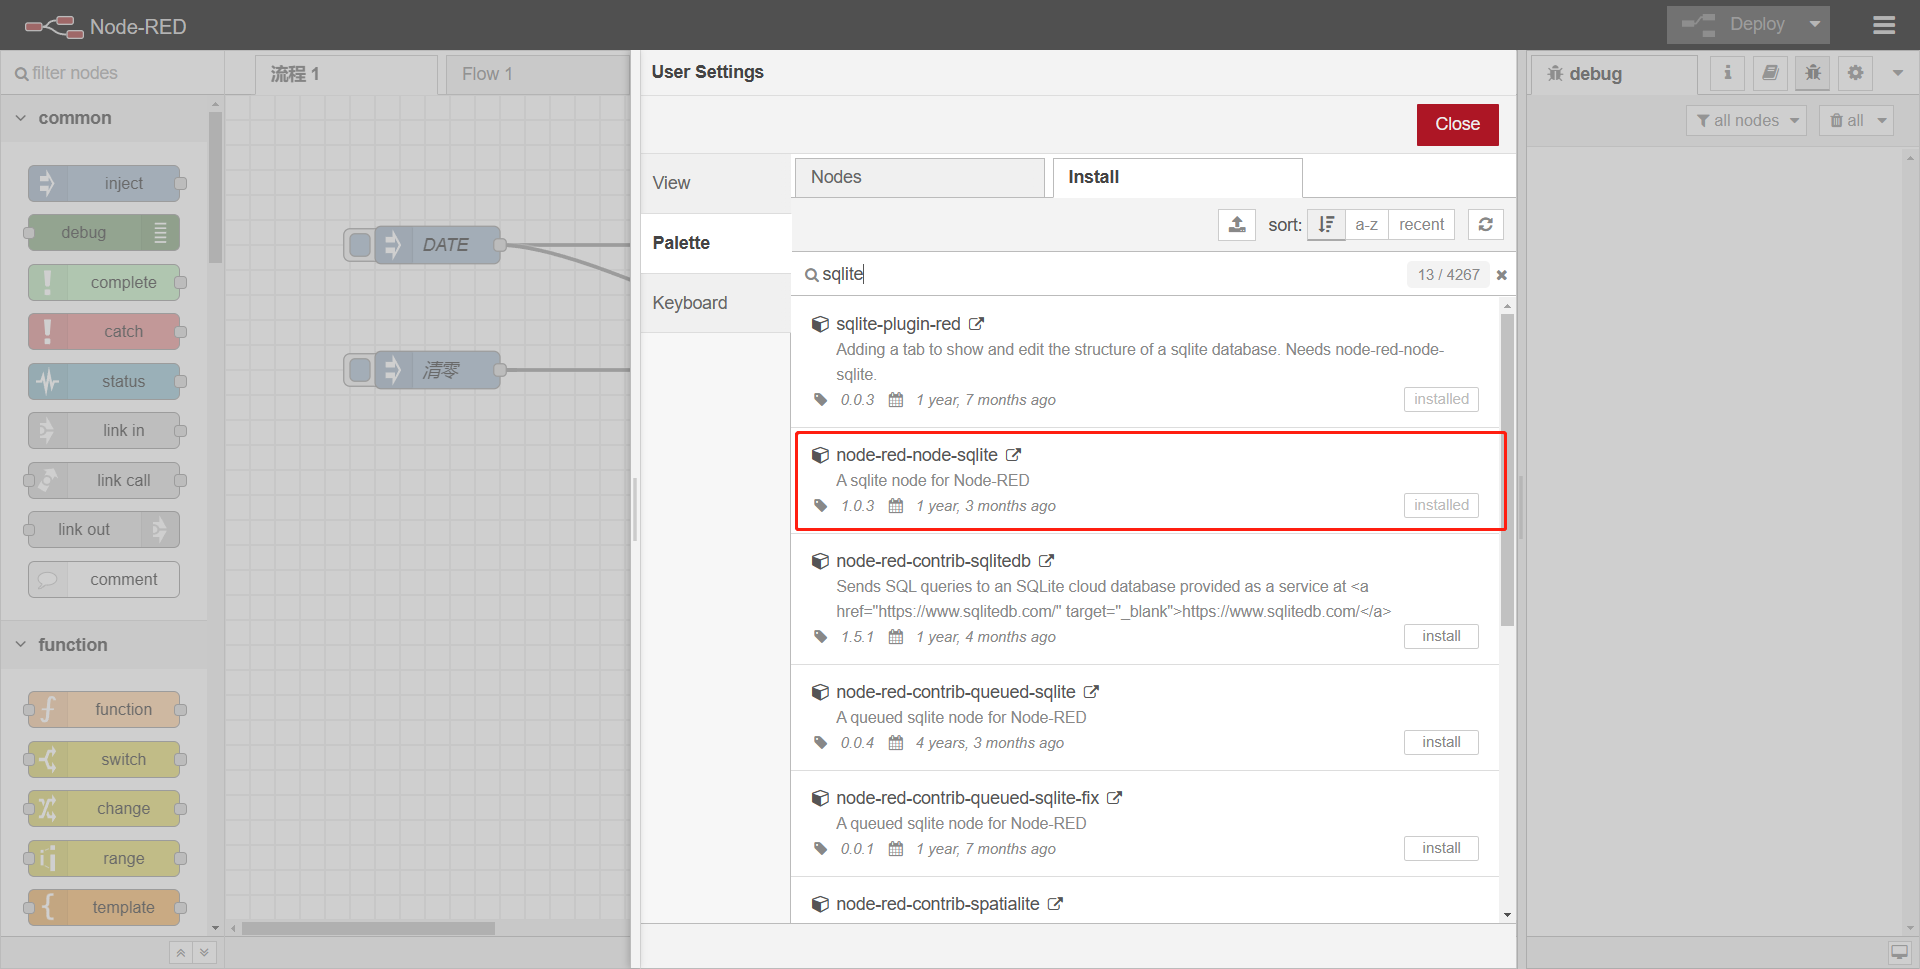
Task: Refresh the module catalogue list
Action: [1486, 225]
